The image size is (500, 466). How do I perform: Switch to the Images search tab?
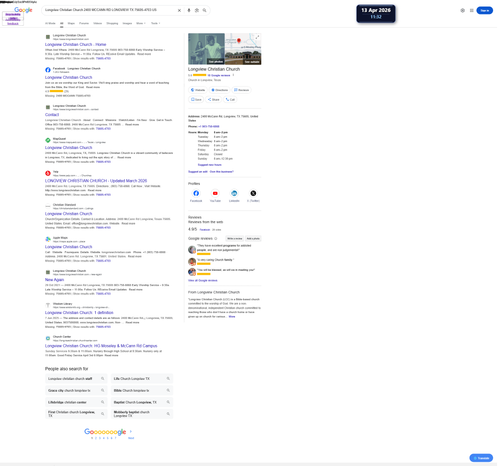(127, 23)
